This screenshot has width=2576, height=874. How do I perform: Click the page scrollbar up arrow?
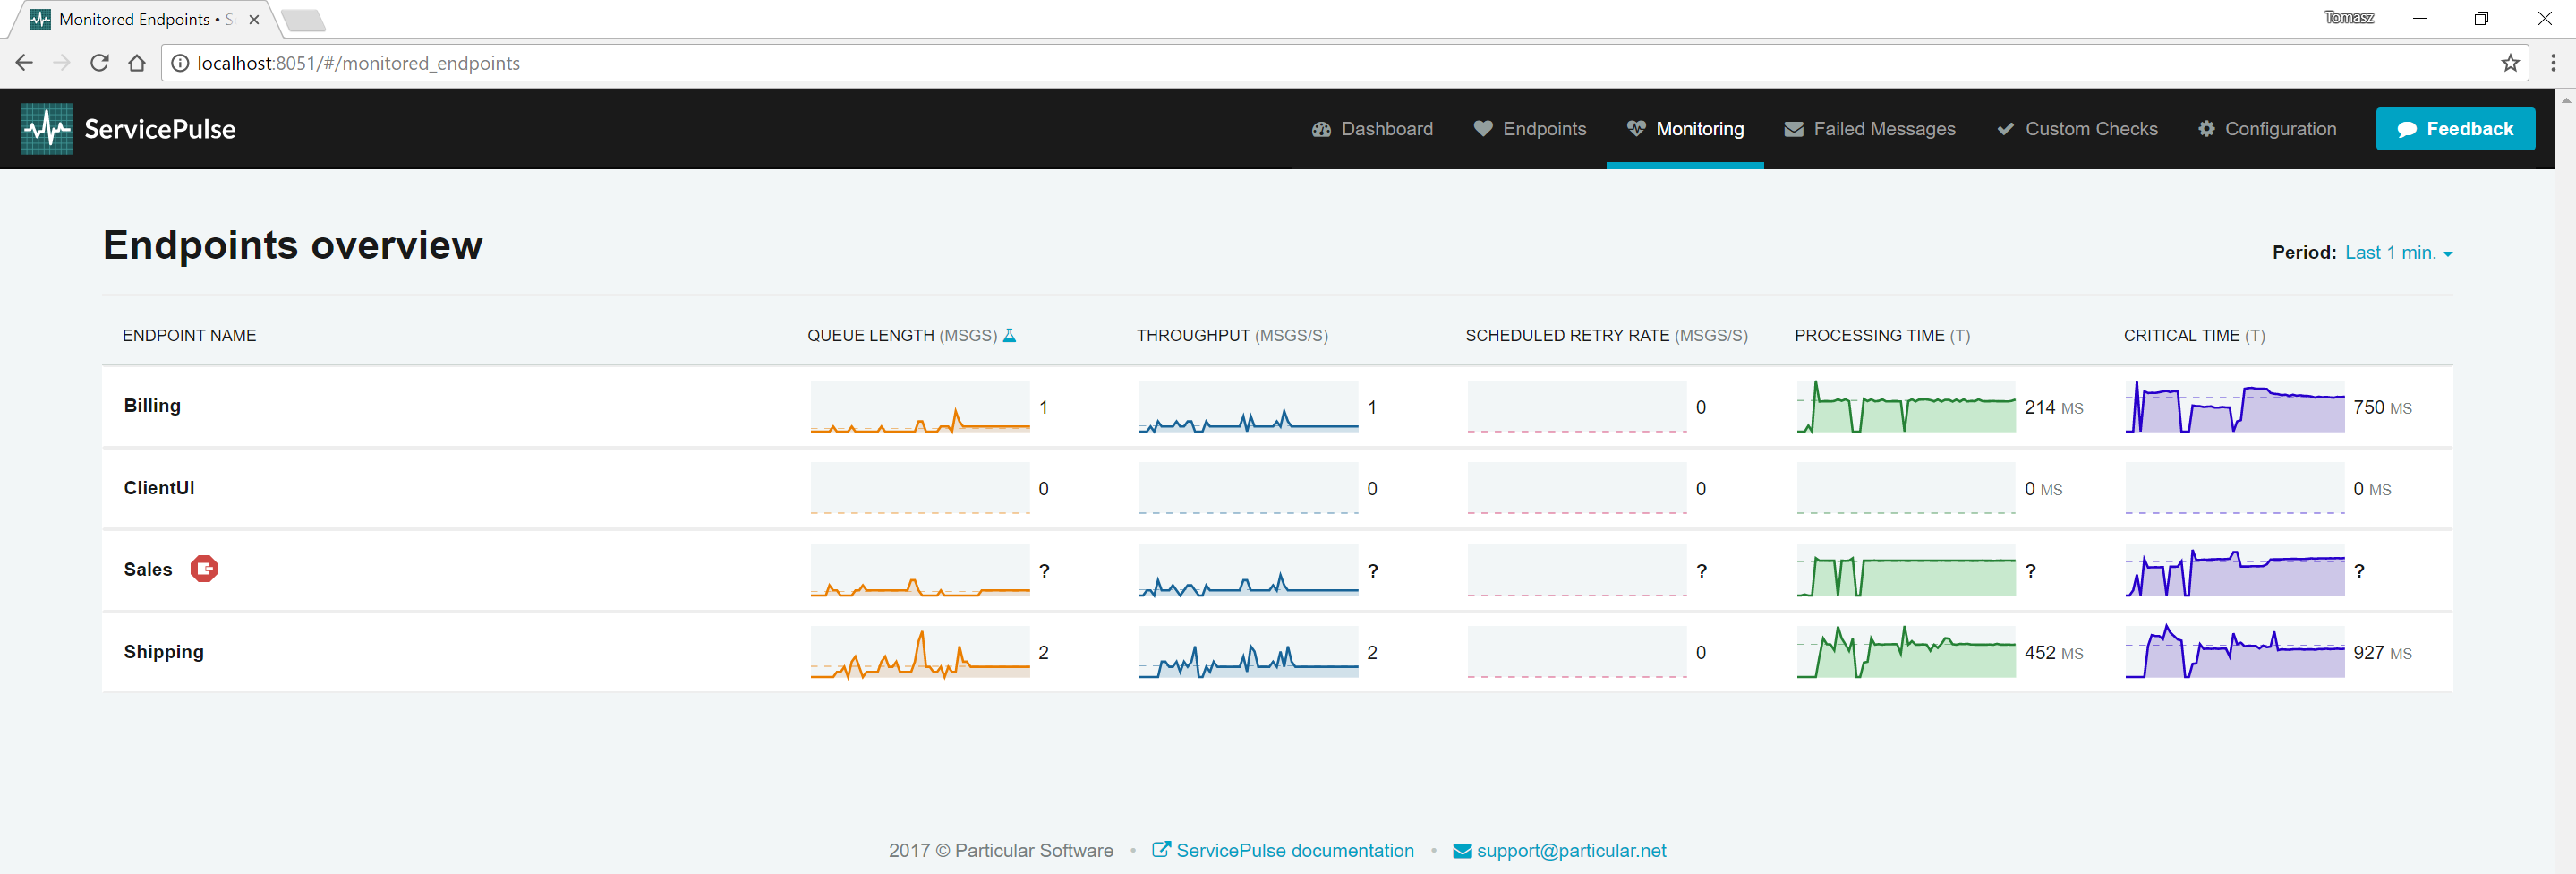pyautogui.click(x=2566, y=100)
